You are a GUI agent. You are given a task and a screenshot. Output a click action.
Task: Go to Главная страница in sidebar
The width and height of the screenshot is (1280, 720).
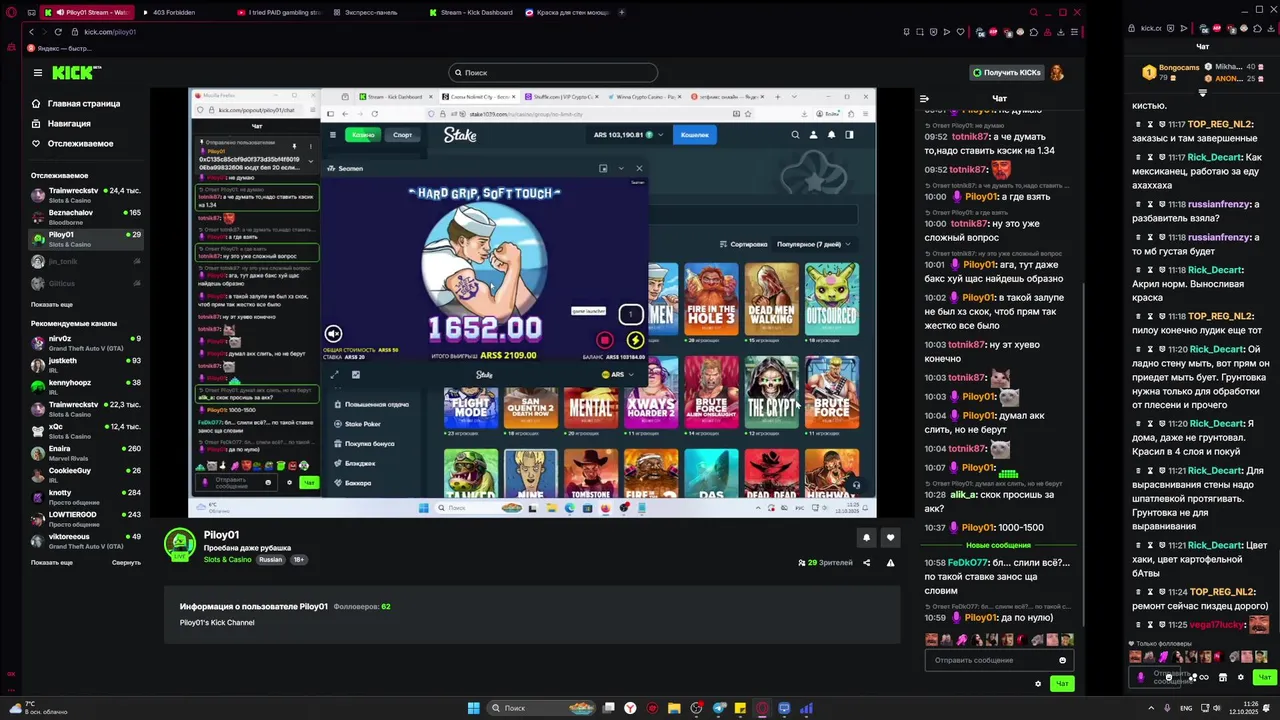(76, 103)
